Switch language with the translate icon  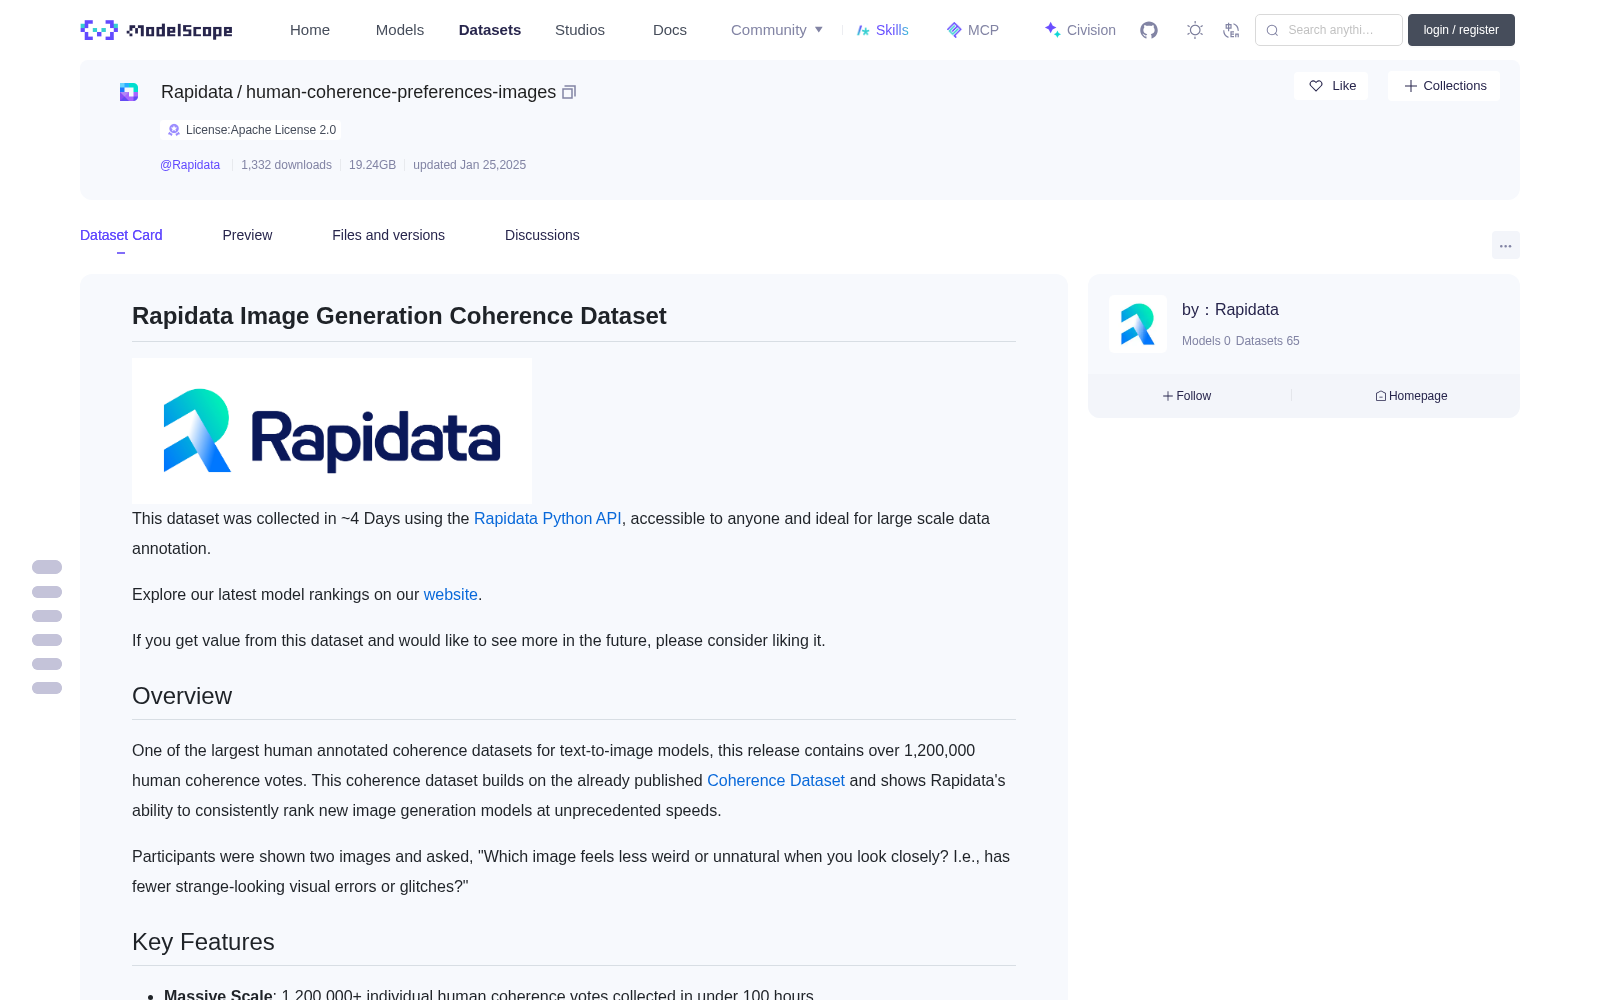[1231, 30]
